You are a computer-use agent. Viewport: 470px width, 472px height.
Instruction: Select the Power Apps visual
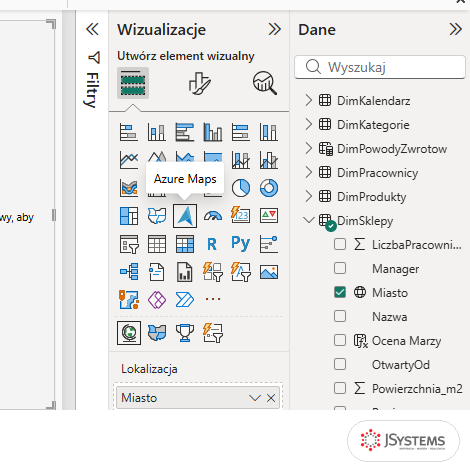pos(157,300)
